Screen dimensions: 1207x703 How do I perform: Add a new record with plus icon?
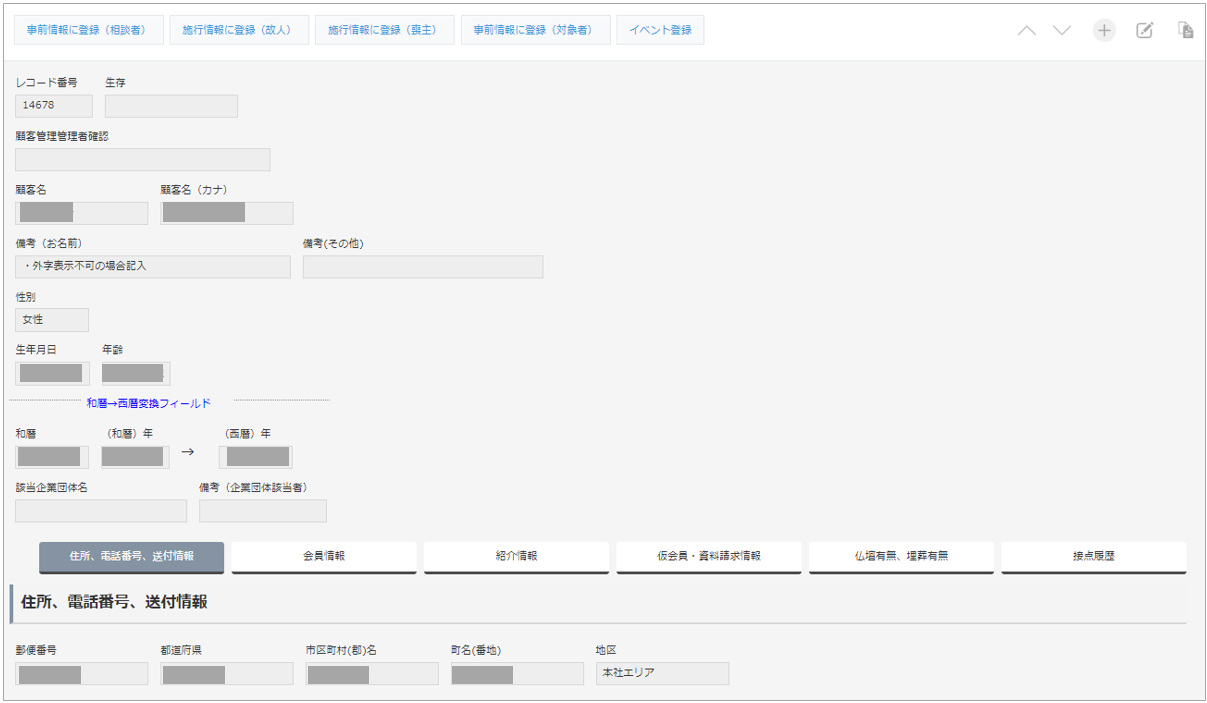(1104, 31)
